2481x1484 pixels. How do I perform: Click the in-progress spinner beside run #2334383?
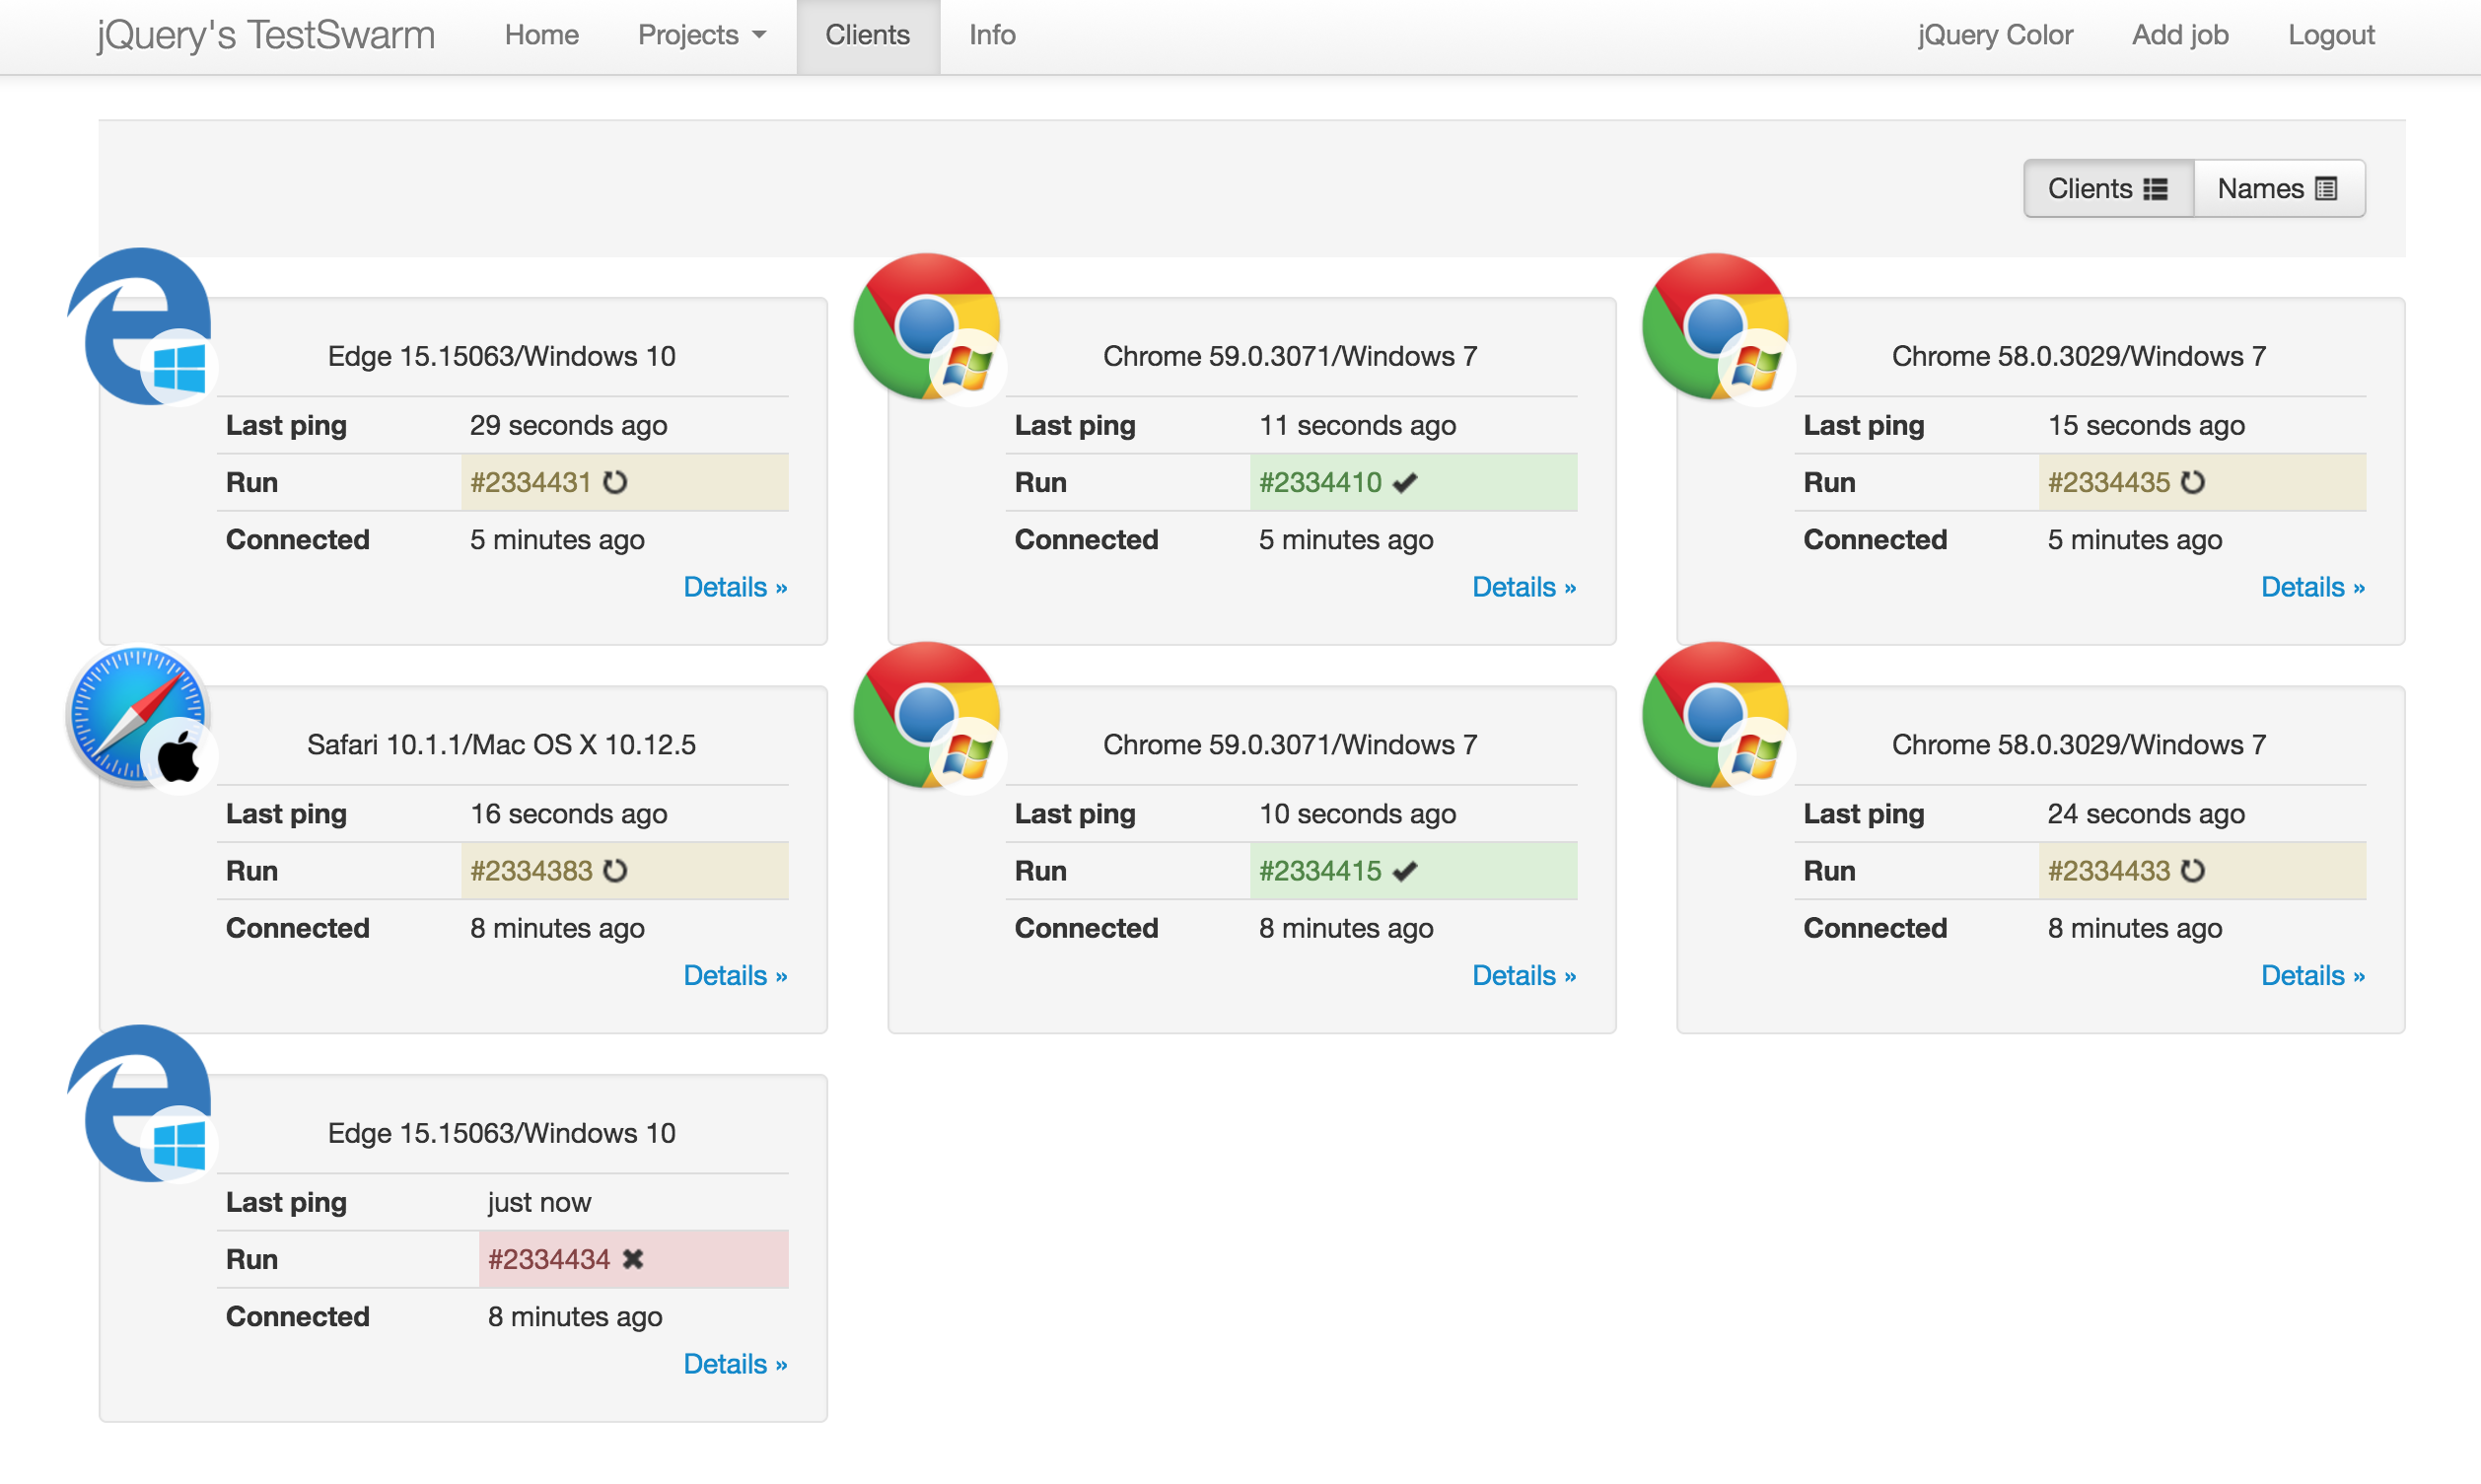pos(615,871)
